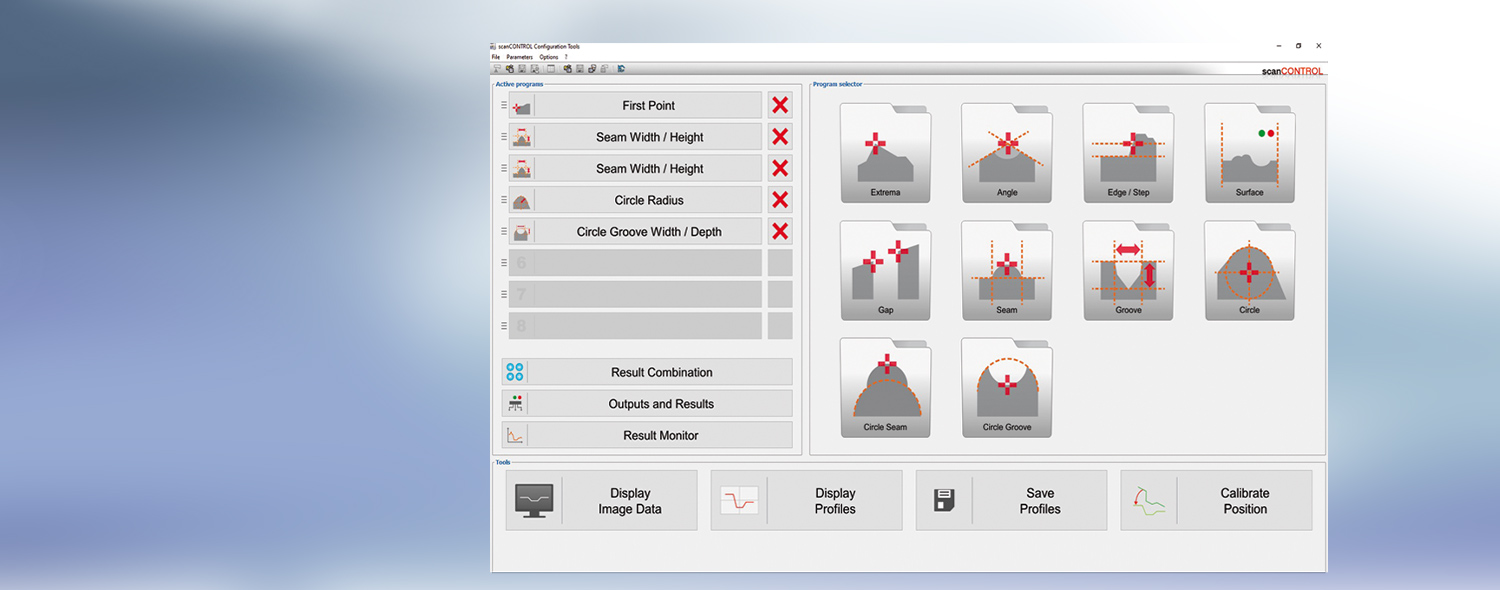This screenshot has height=590, width=1500.
Task: Open the Options menu
Action: [548, 57]
